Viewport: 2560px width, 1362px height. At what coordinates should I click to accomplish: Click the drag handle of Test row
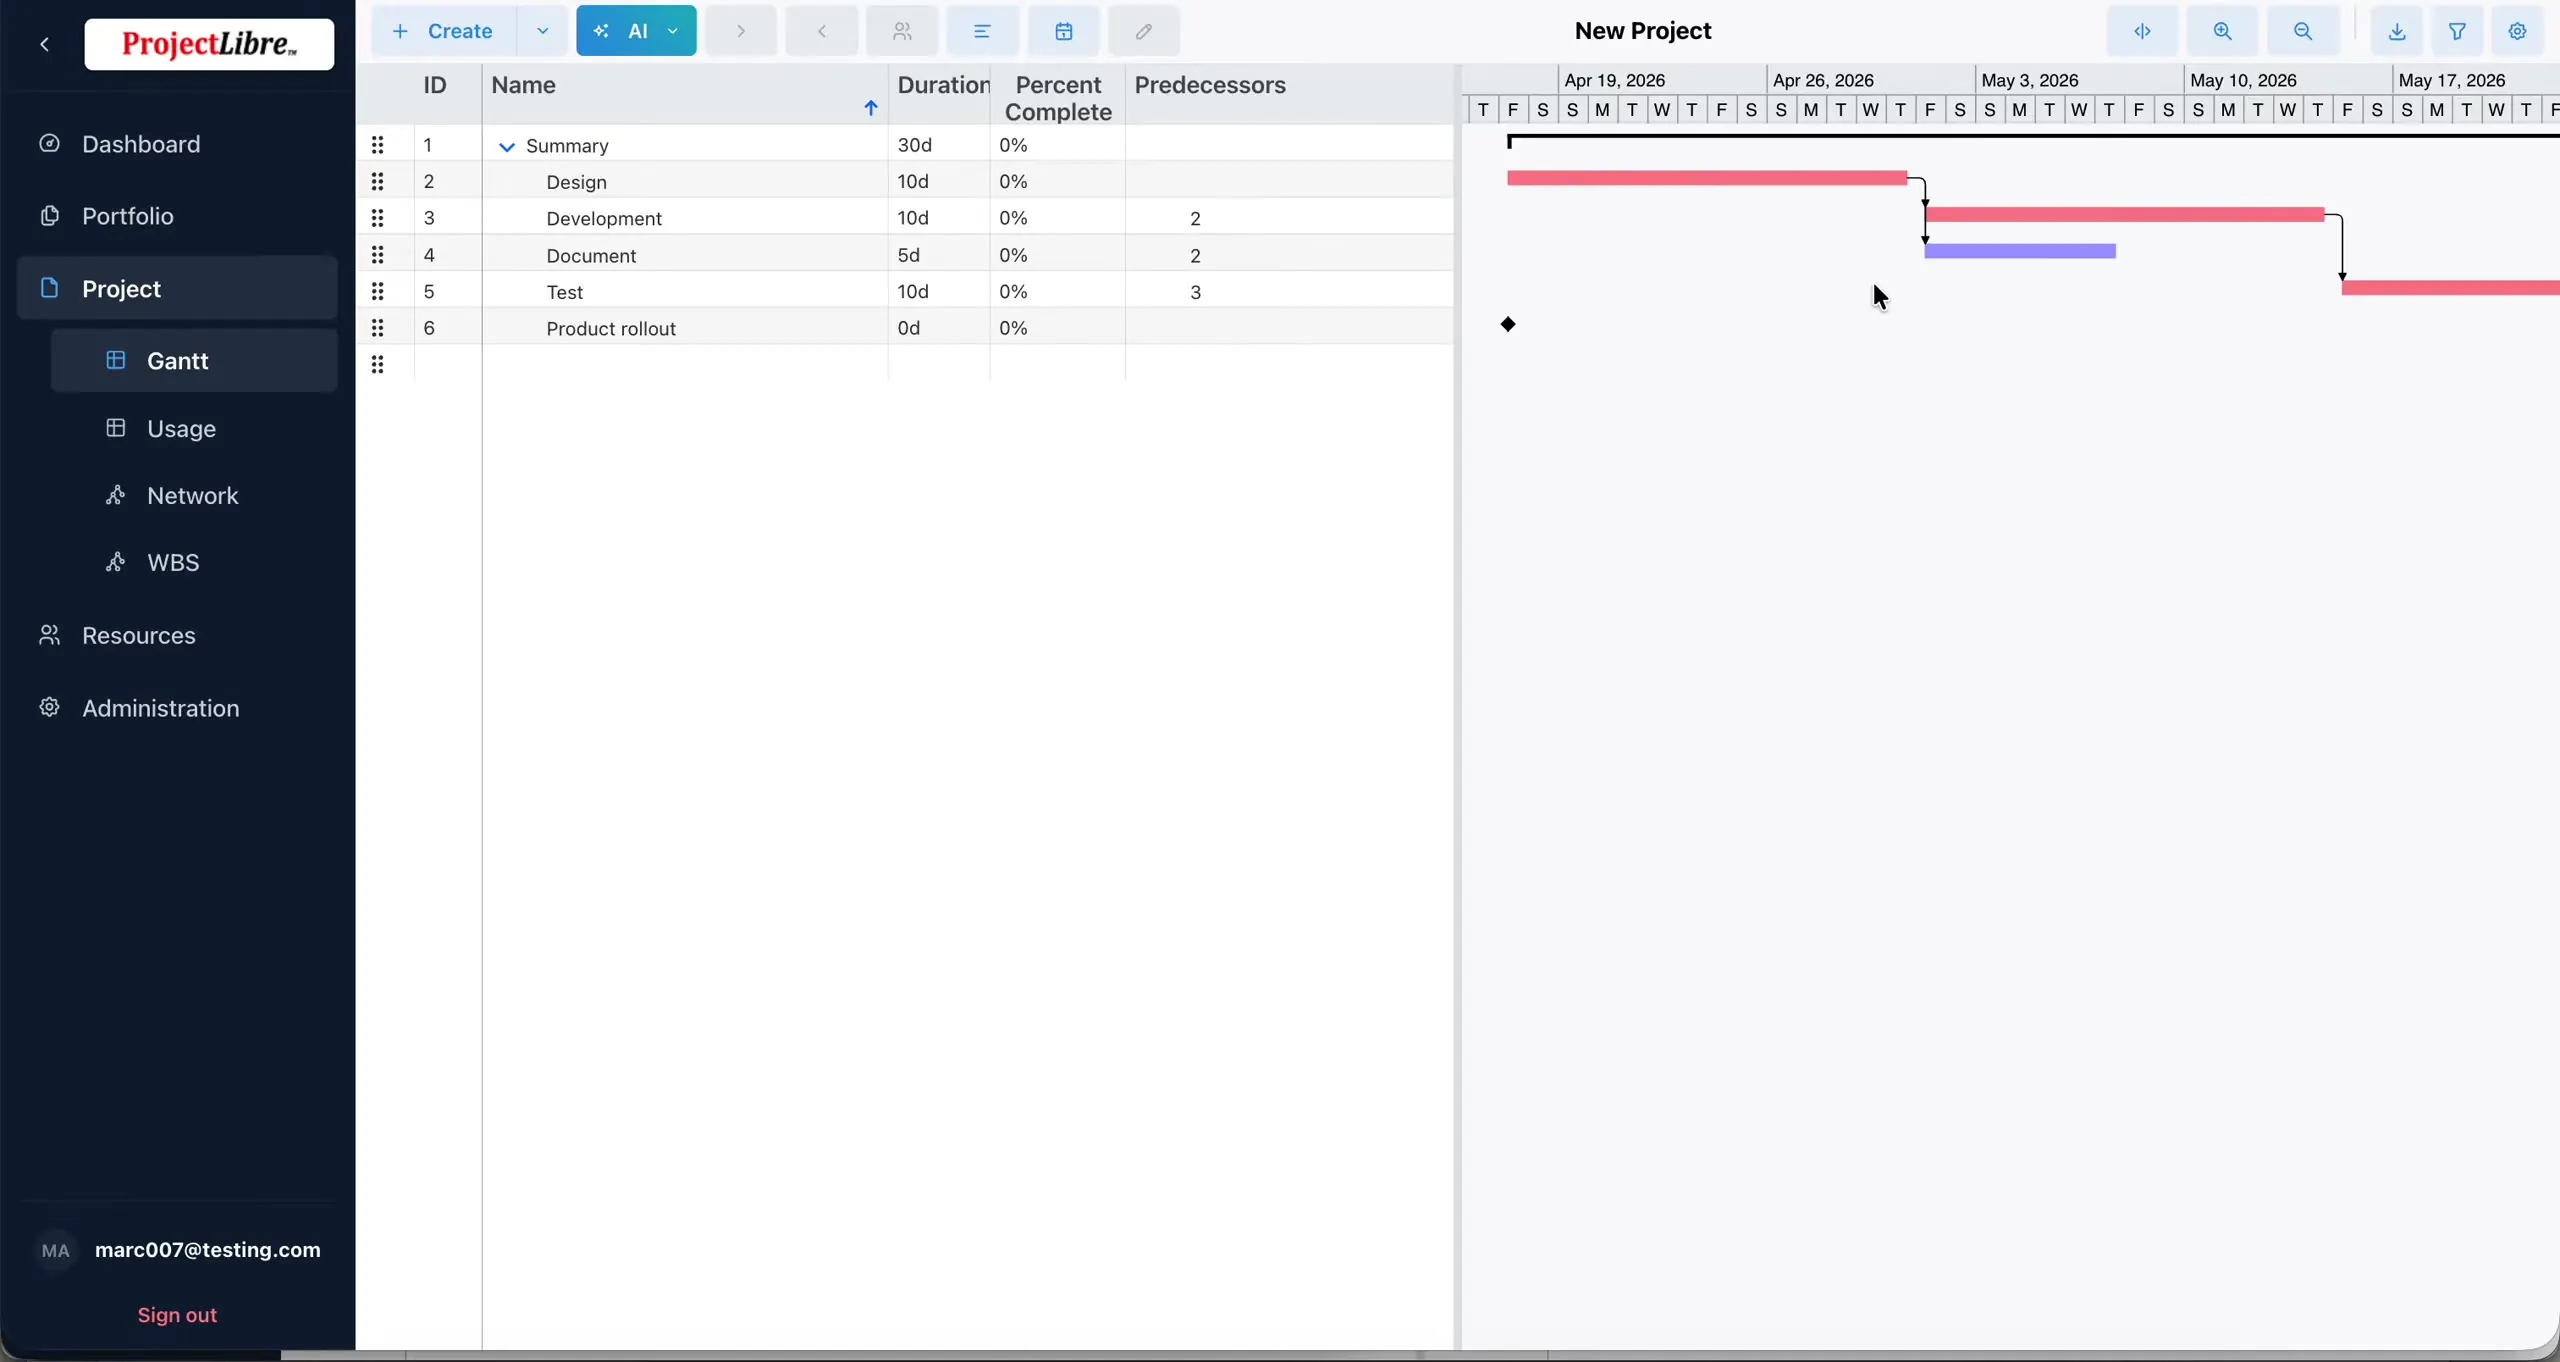pyautogui.click(x=377, y=291)
